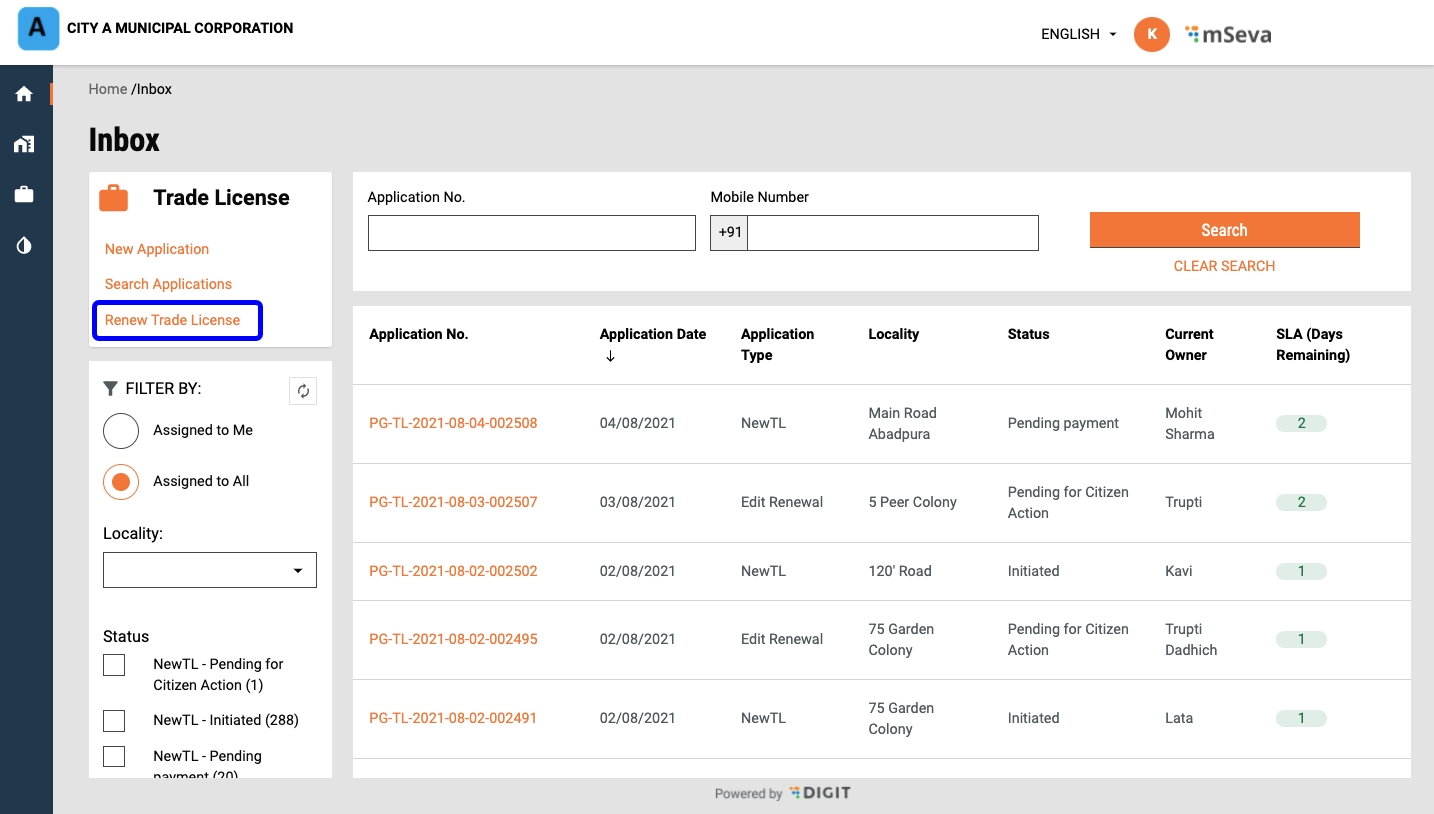Open the Locality dropdown
1434x814 pixels.
pos(210,570)
